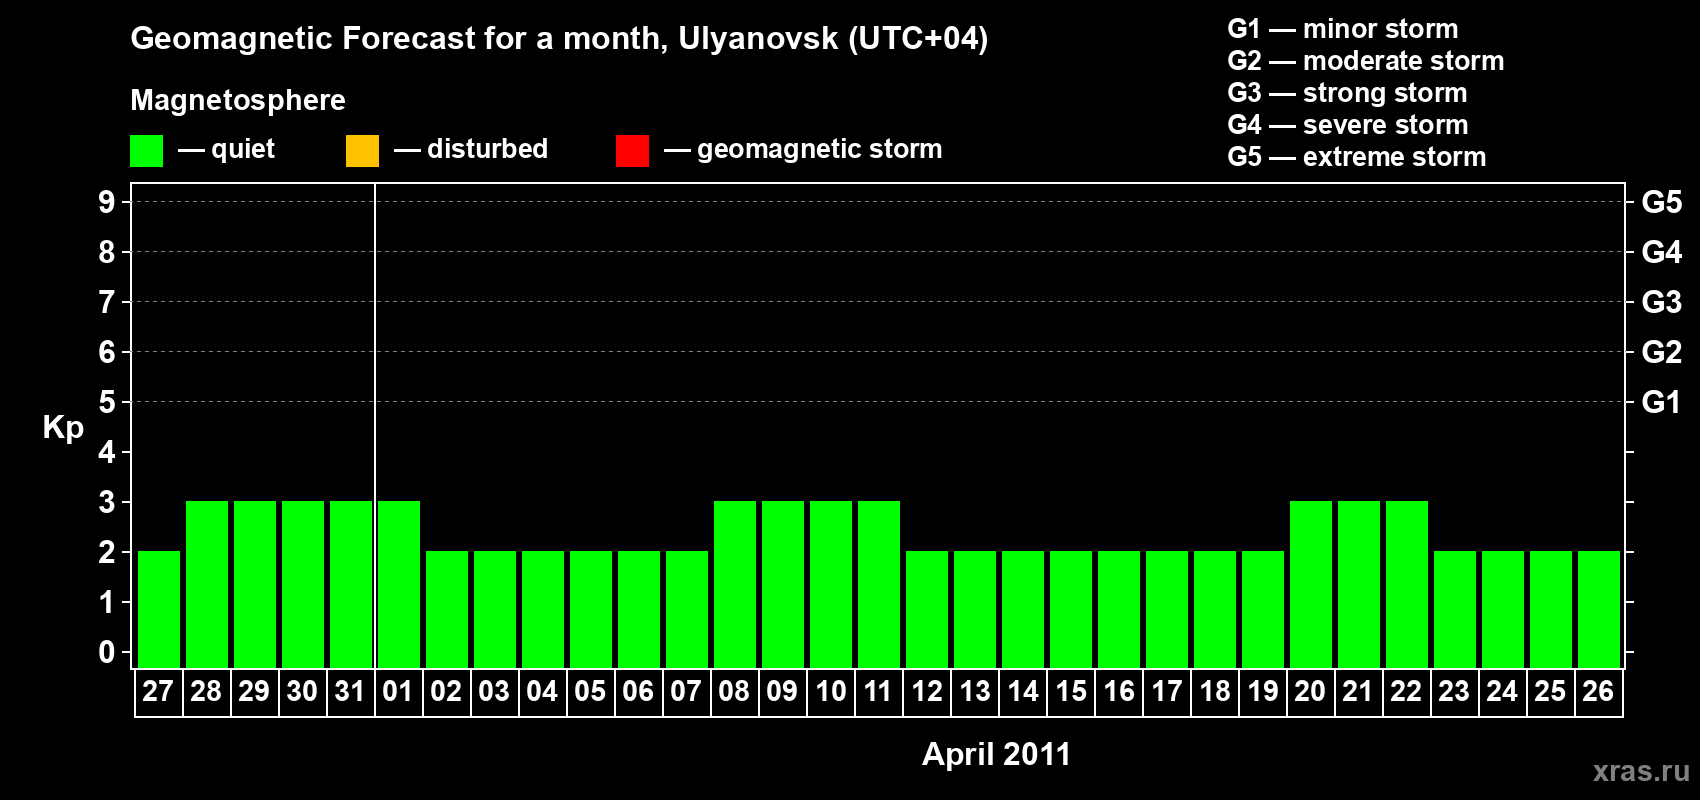The width and height of the screenshot is (1700, 800).
Task: Click the Kp axis value 5
Action: point(107,402)
